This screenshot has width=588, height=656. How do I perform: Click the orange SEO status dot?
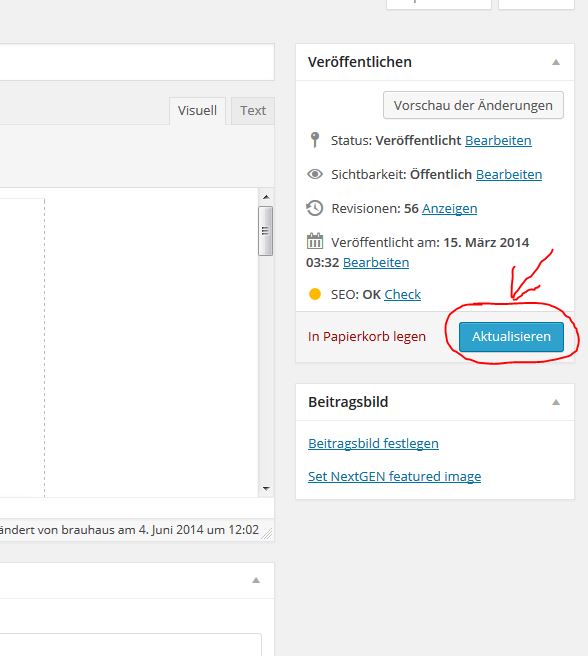315,294
